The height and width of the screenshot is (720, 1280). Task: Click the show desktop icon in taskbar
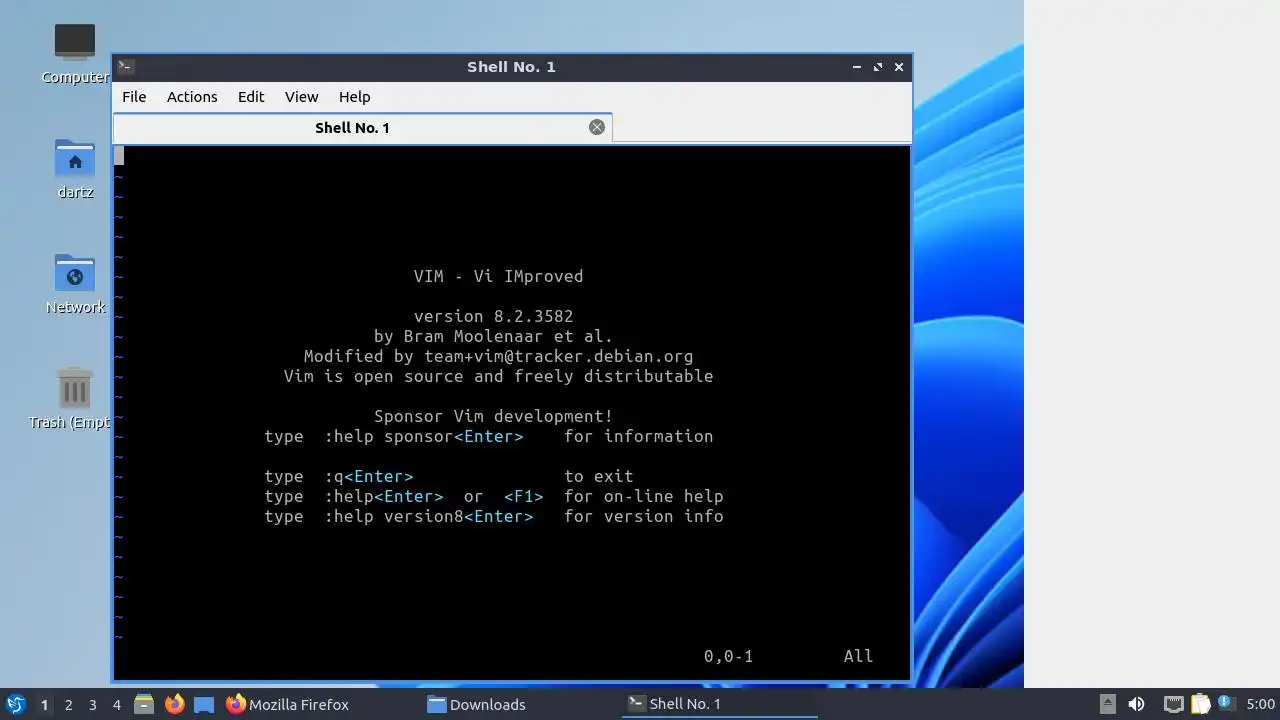pyautogui.click(x=204, y=704)
